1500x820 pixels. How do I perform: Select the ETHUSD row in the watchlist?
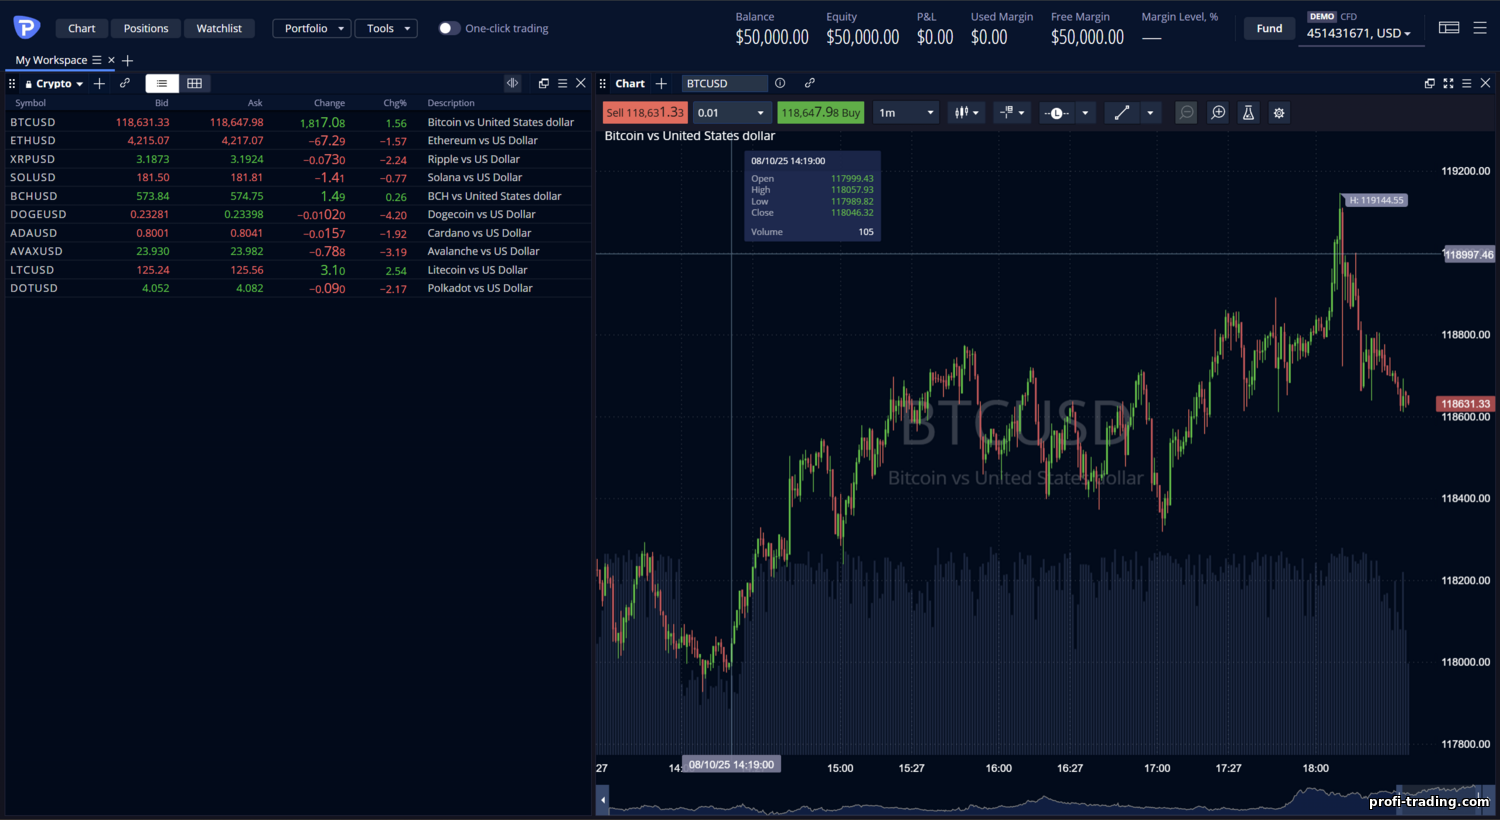tap(298, 141)
